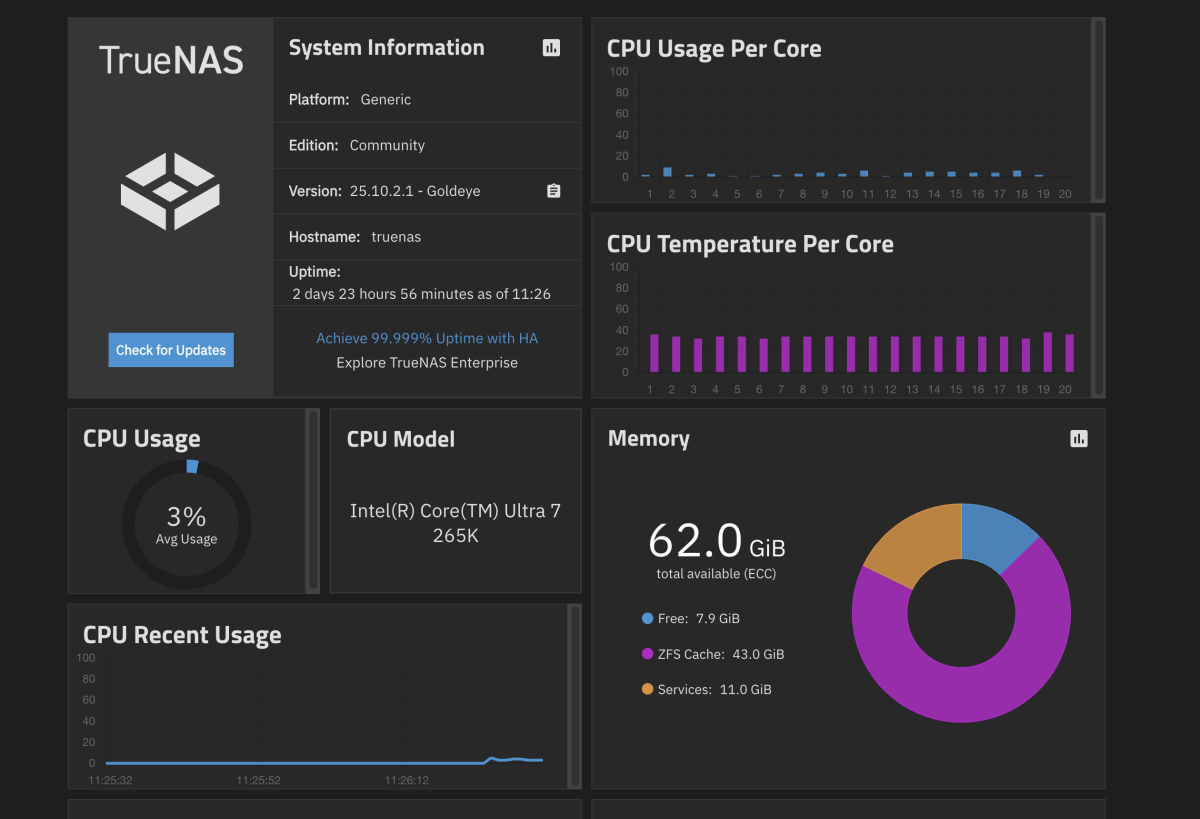Click the CPU Usage Per Core scrollbar
Viewport: 1200px width, 819px height.
click(x=1097, y=108)
